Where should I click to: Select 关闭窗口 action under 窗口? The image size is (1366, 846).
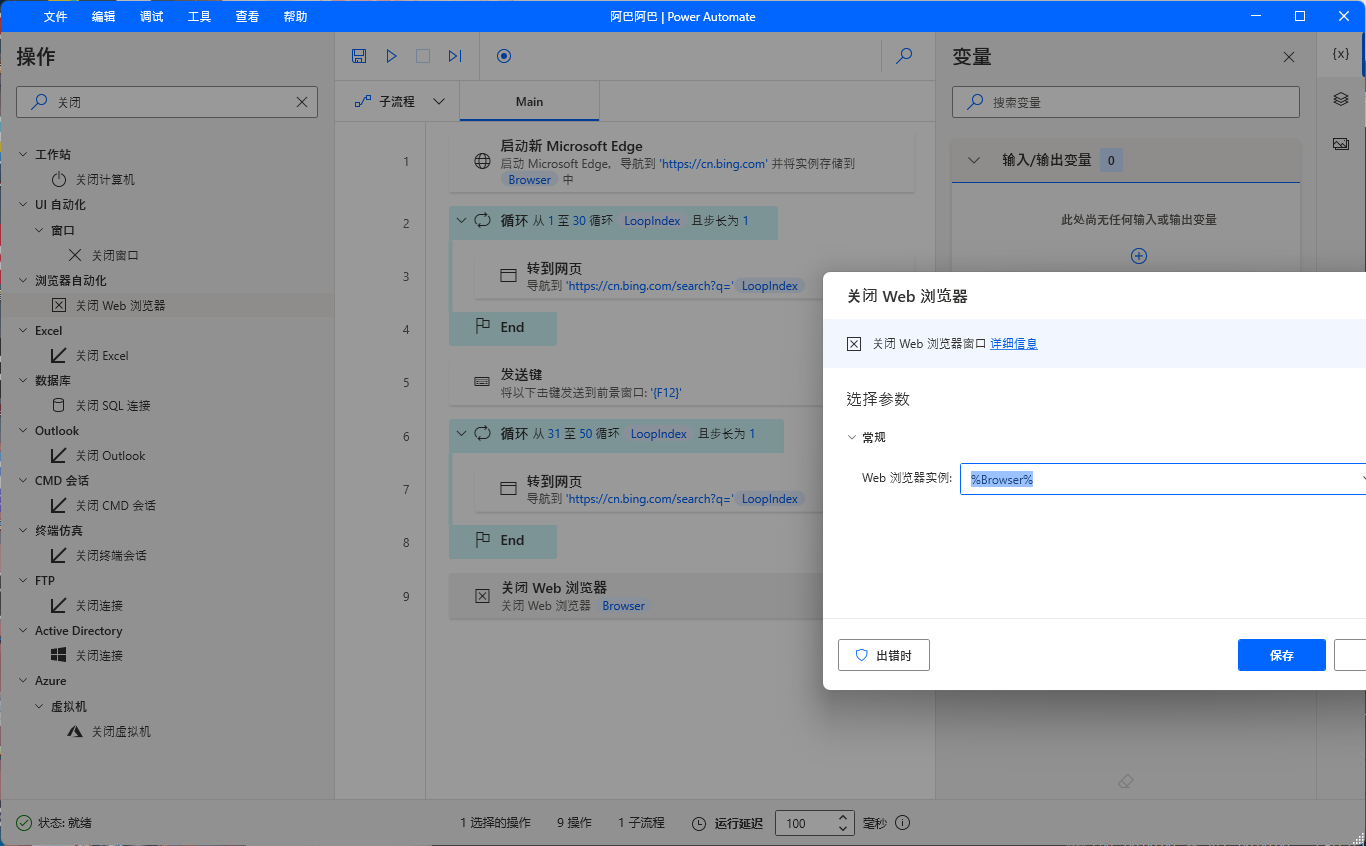coord(115,255)
